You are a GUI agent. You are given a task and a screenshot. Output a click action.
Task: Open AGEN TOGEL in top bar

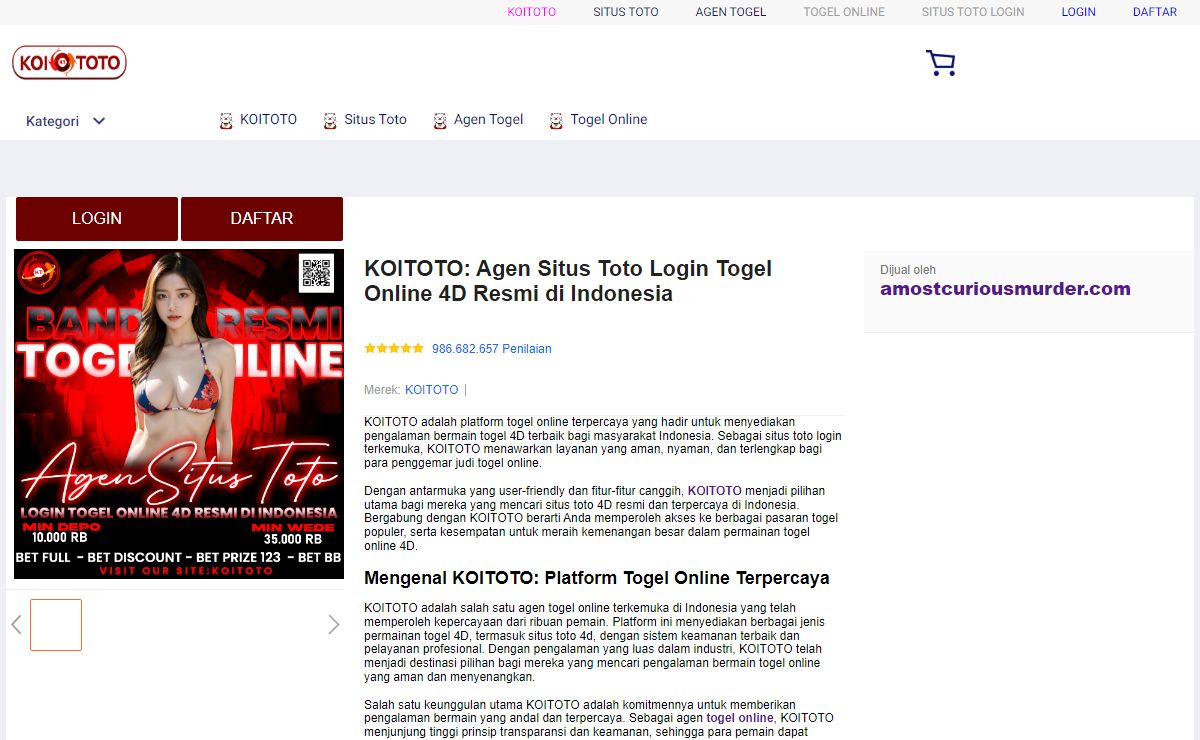tap(731, 12)
